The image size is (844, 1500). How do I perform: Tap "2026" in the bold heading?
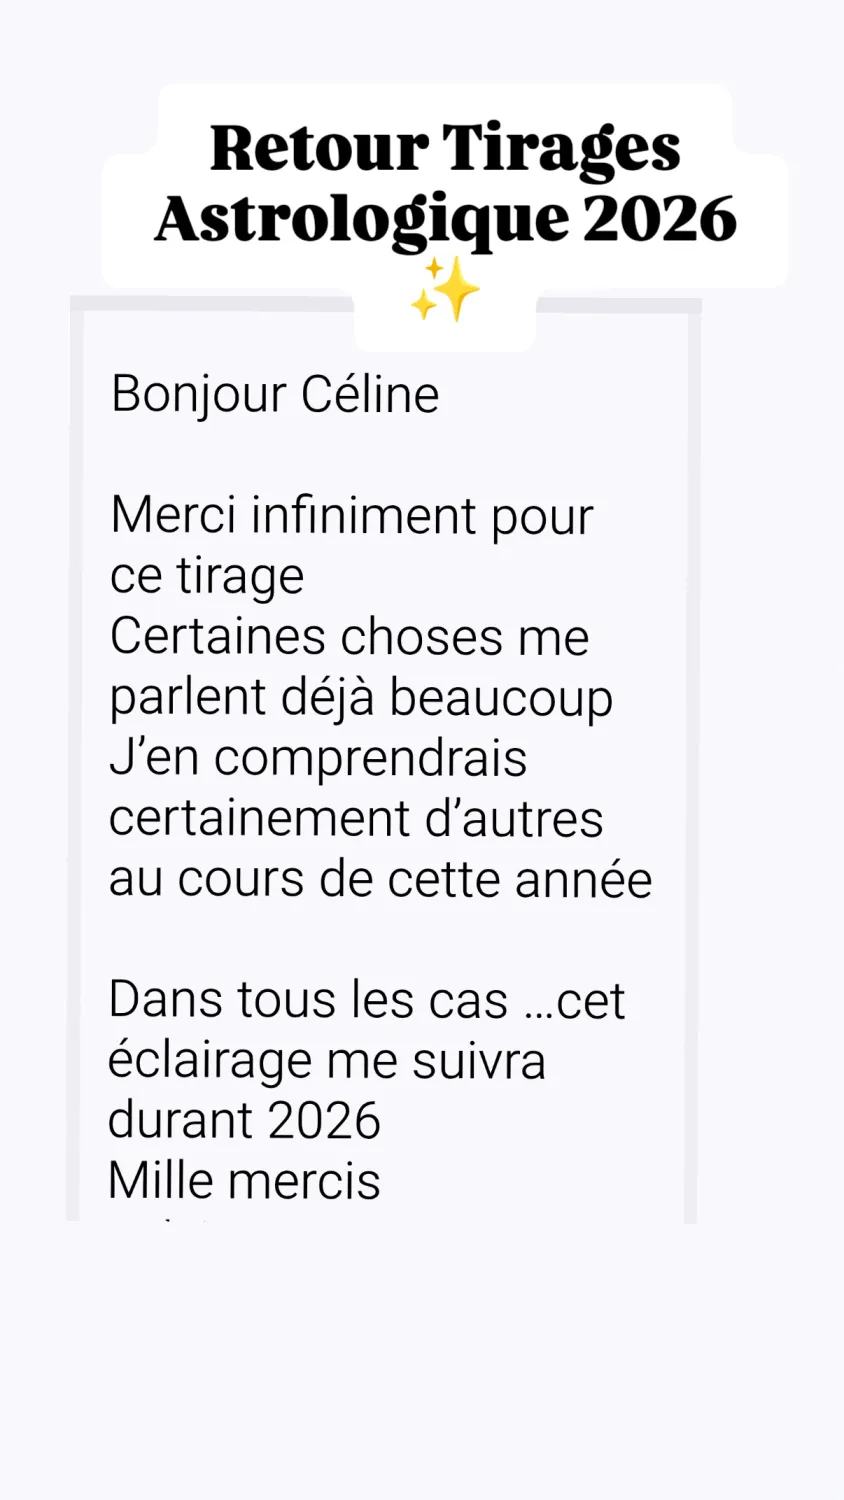click(x=661, y=219)
